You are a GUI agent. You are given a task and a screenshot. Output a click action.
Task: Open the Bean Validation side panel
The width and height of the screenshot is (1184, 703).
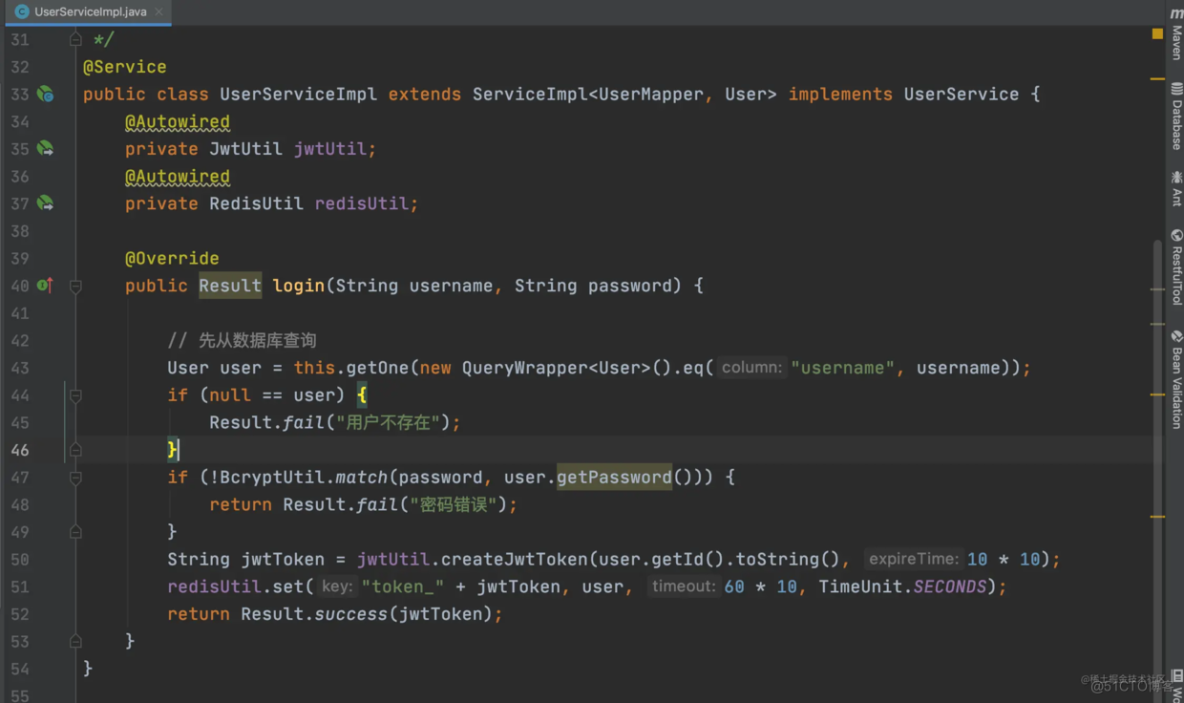[1176, 378]
